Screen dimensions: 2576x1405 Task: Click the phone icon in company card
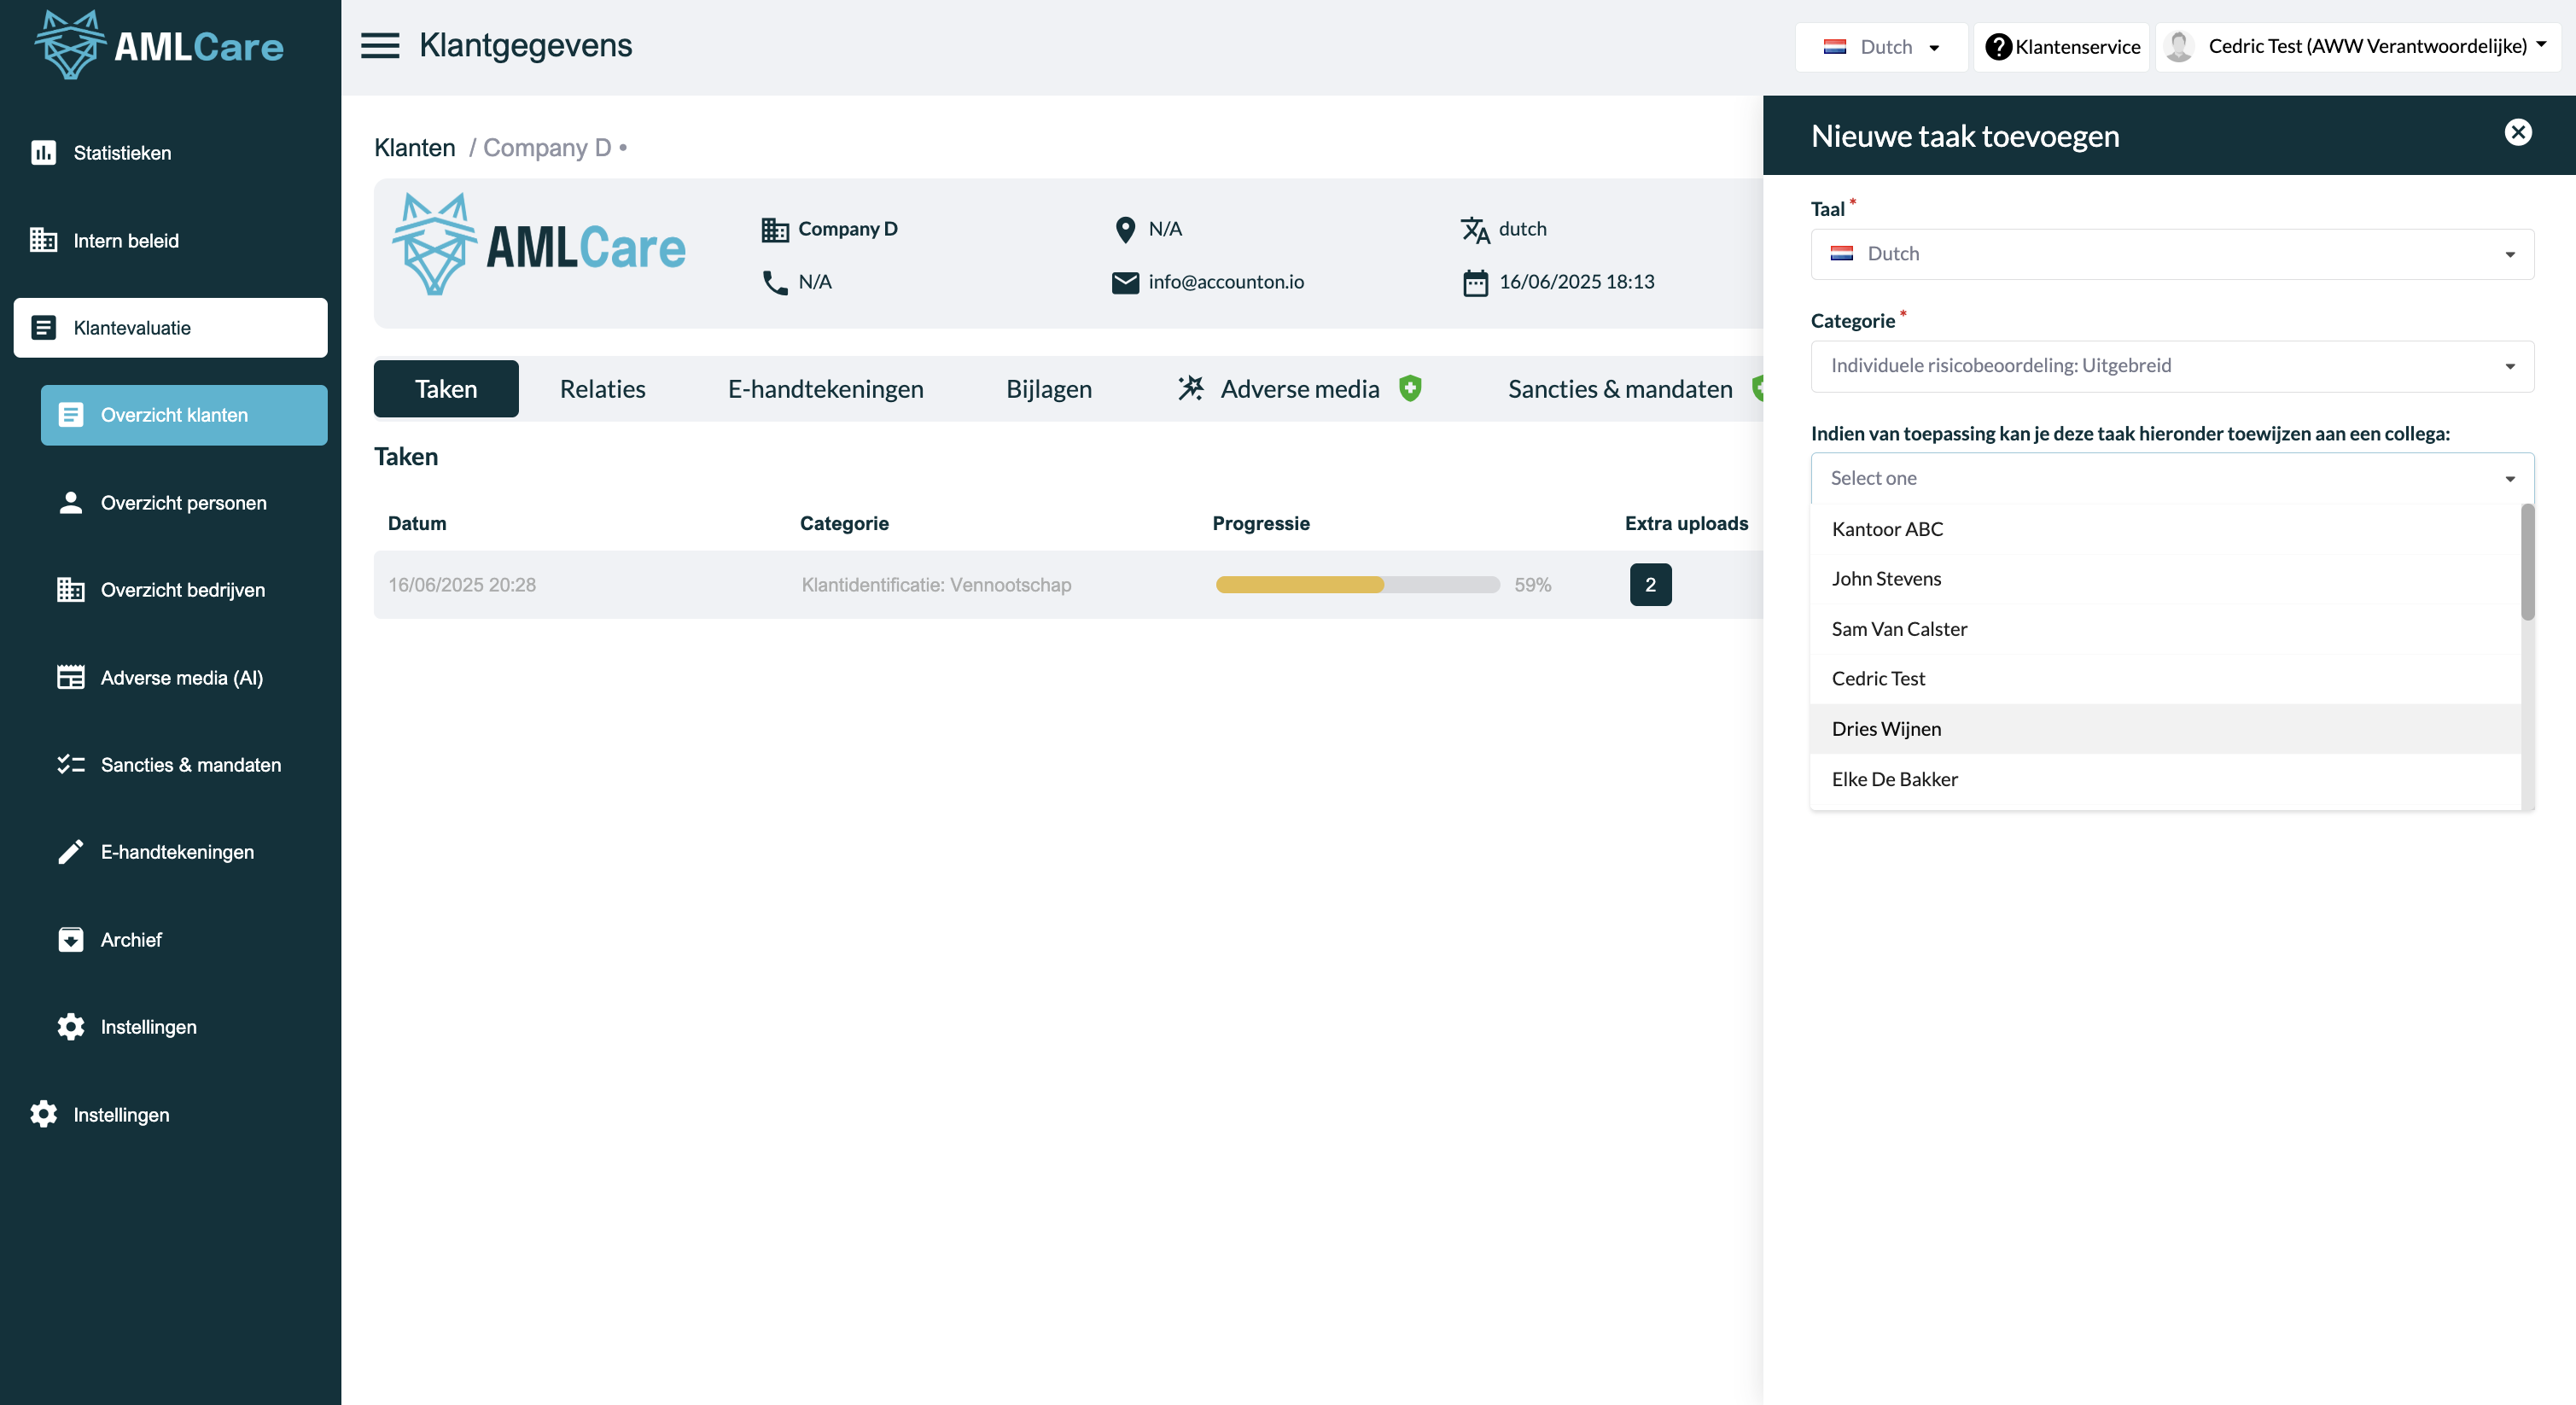click(775, 282)
